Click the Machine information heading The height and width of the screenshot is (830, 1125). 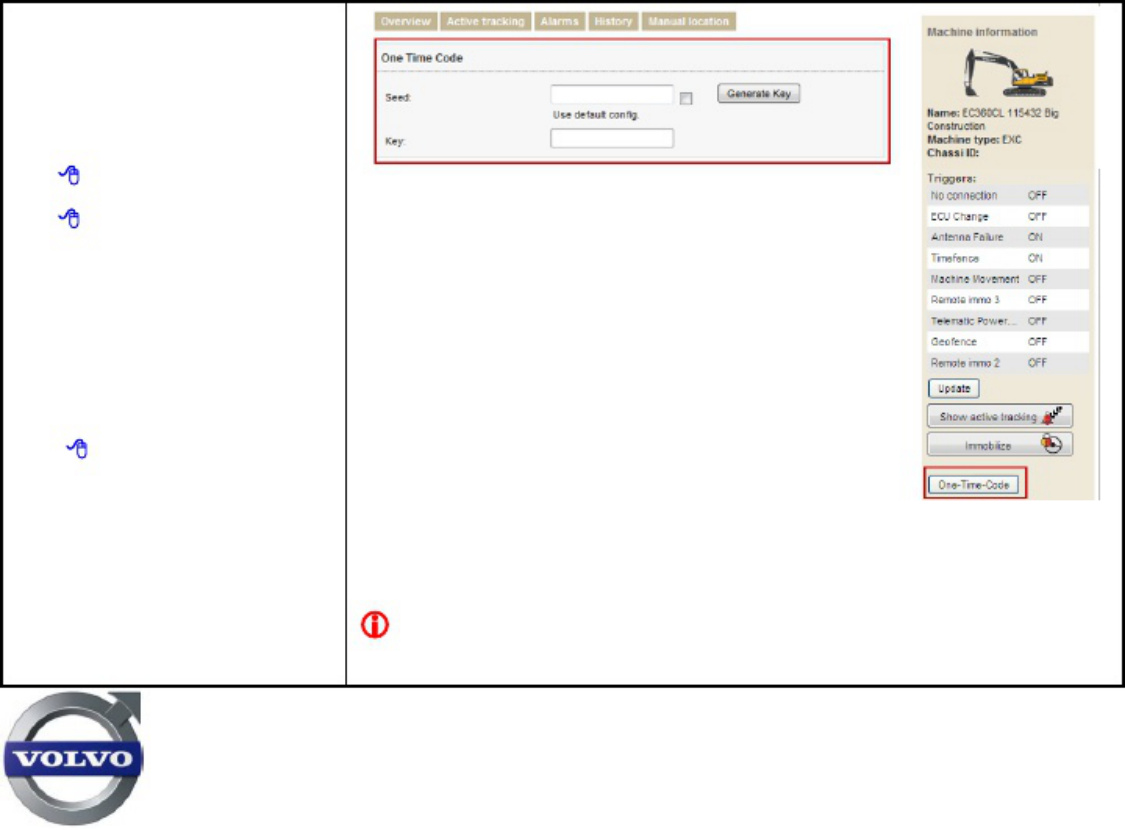pos(982,32)
